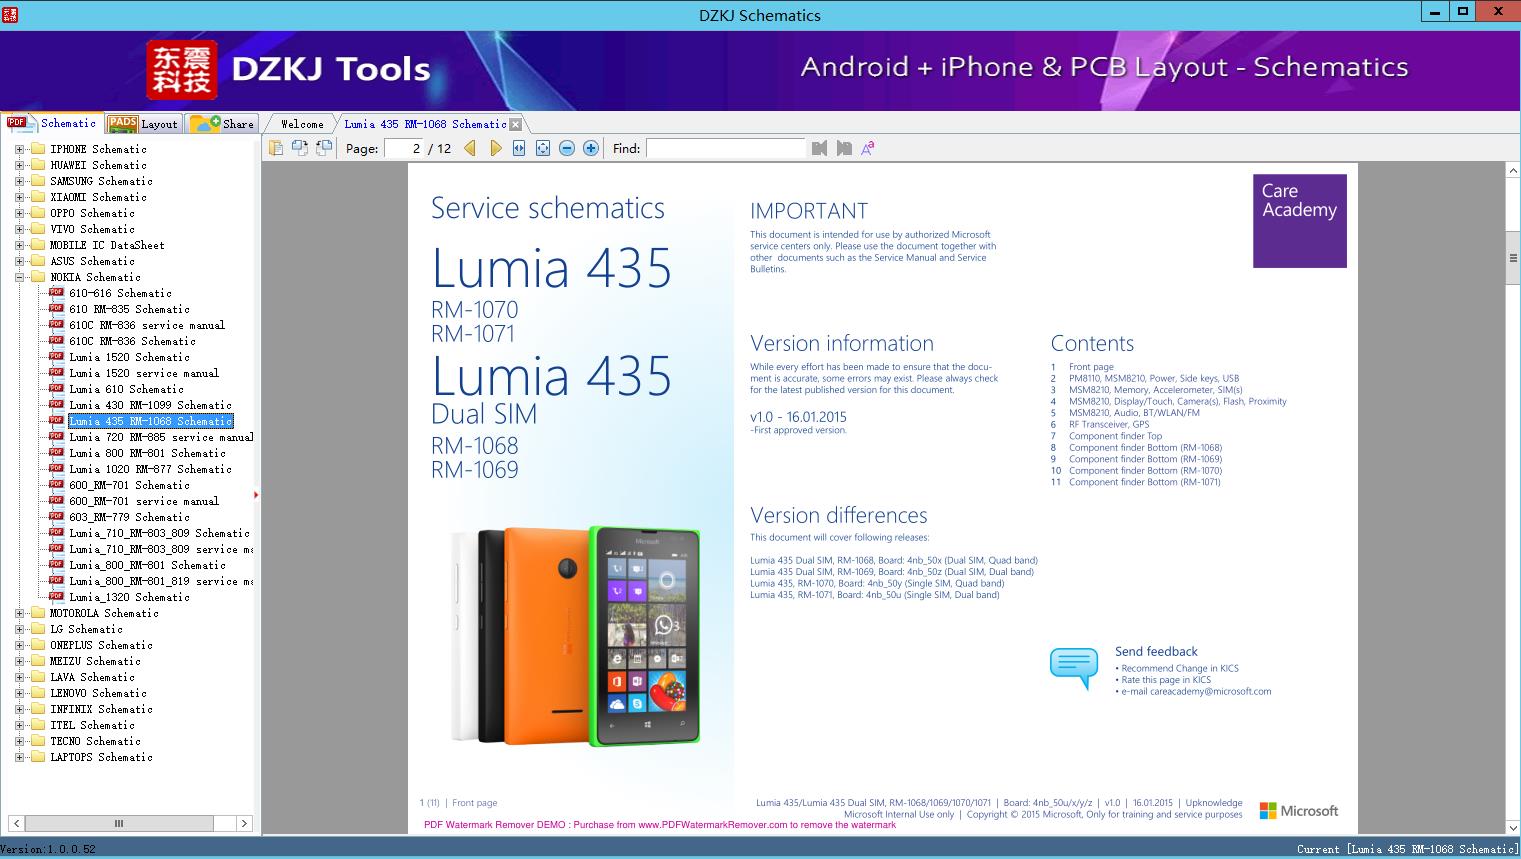Click the Care Academy purple badge
Screen dimensions: 1521x859
(1299, 221)
